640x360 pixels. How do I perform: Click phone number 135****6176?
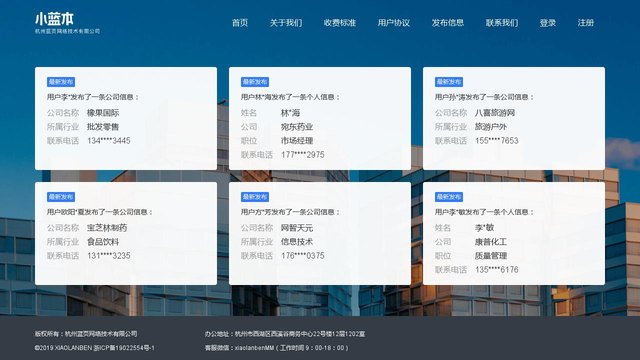[496, 270]
